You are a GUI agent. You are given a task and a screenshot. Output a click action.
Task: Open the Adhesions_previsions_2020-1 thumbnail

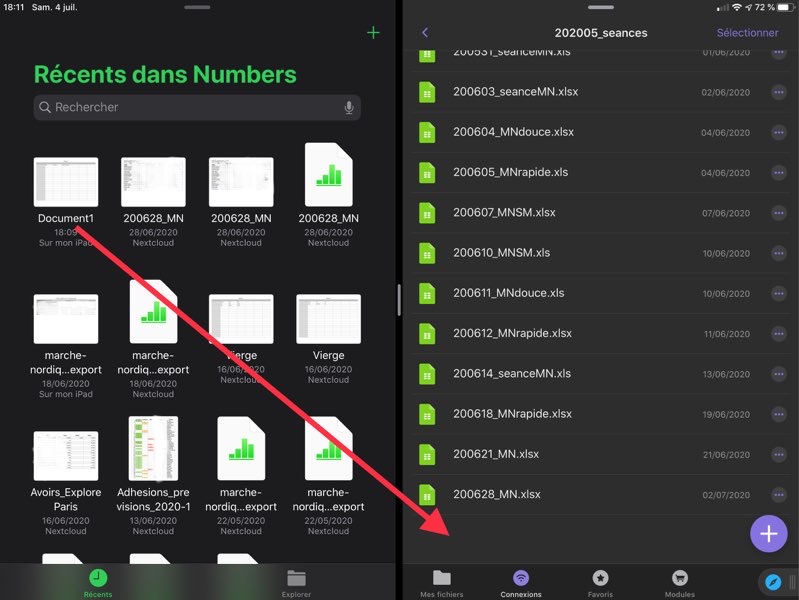153,449
